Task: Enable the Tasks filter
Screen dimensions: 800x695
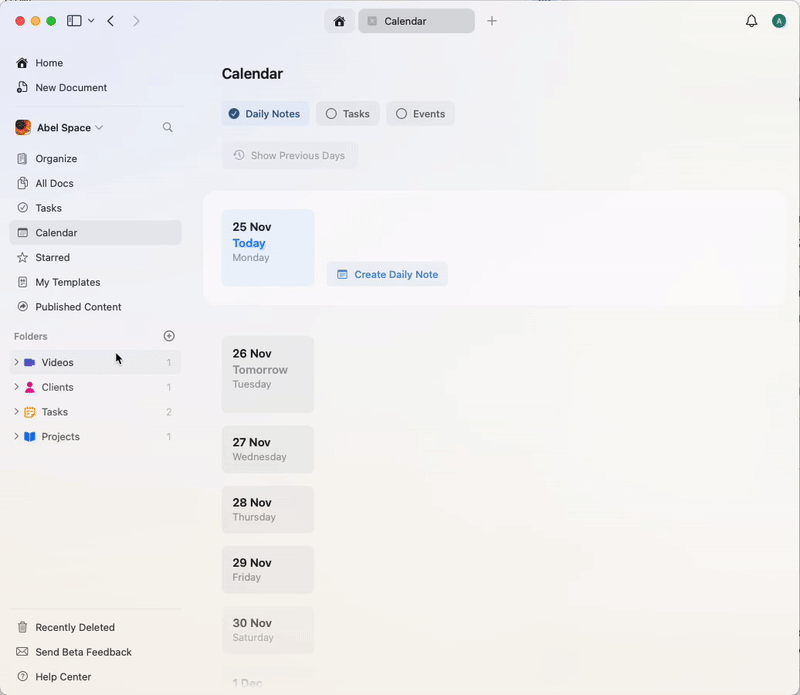Action: pyautogui.click(x=347, y=113)
